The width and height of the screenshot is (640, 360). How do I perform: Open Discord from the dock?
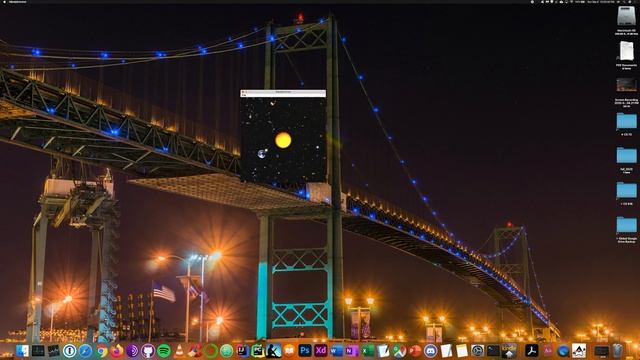point(430,351)
